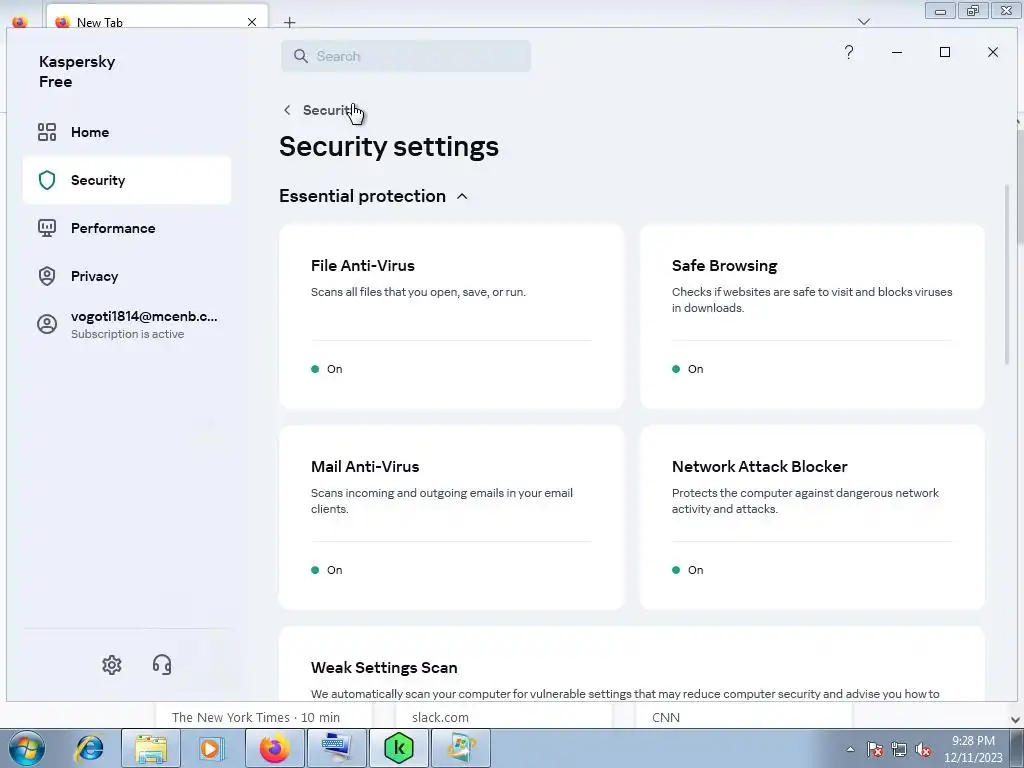Click the Performance monitor icon
The width and height of the screenshot is (1024, 768).
(x=47, y=228)
